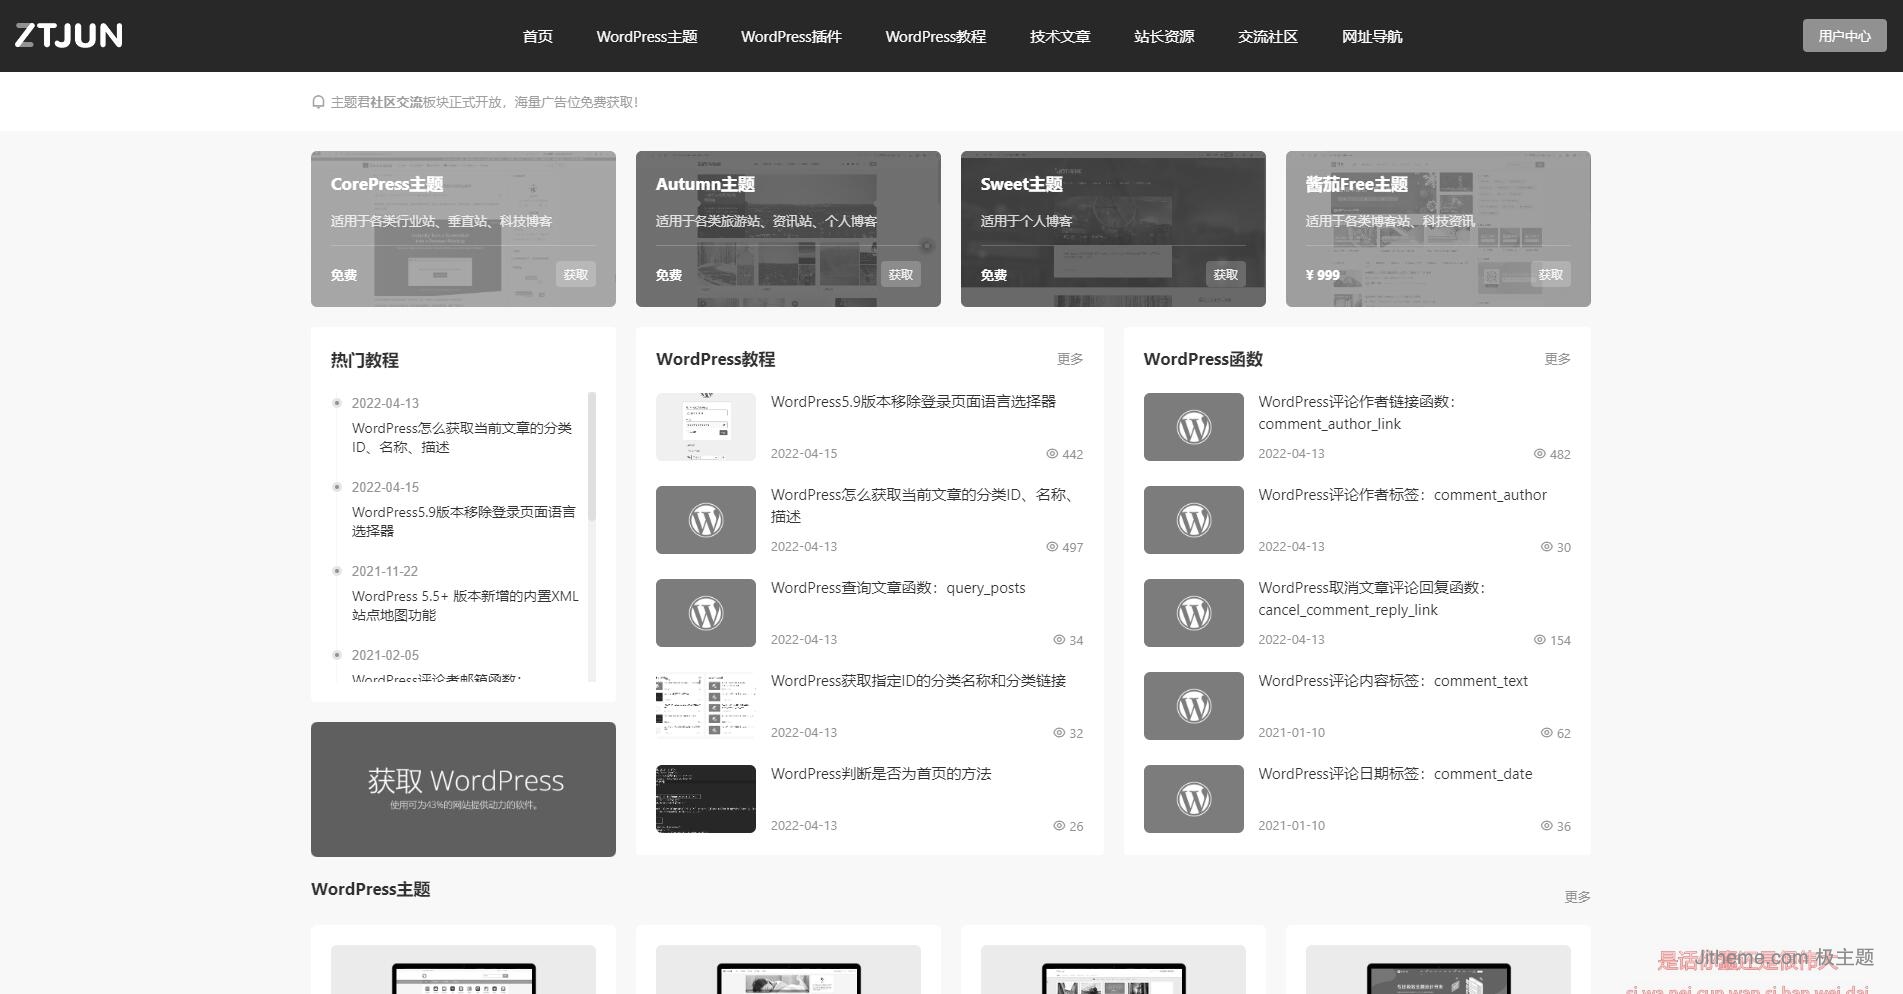Click 获取 button on CorePress主题 card
Image resolution: width=1903 pixels, height=994 pixels.
pyautogui.click(x=575, y=275)
